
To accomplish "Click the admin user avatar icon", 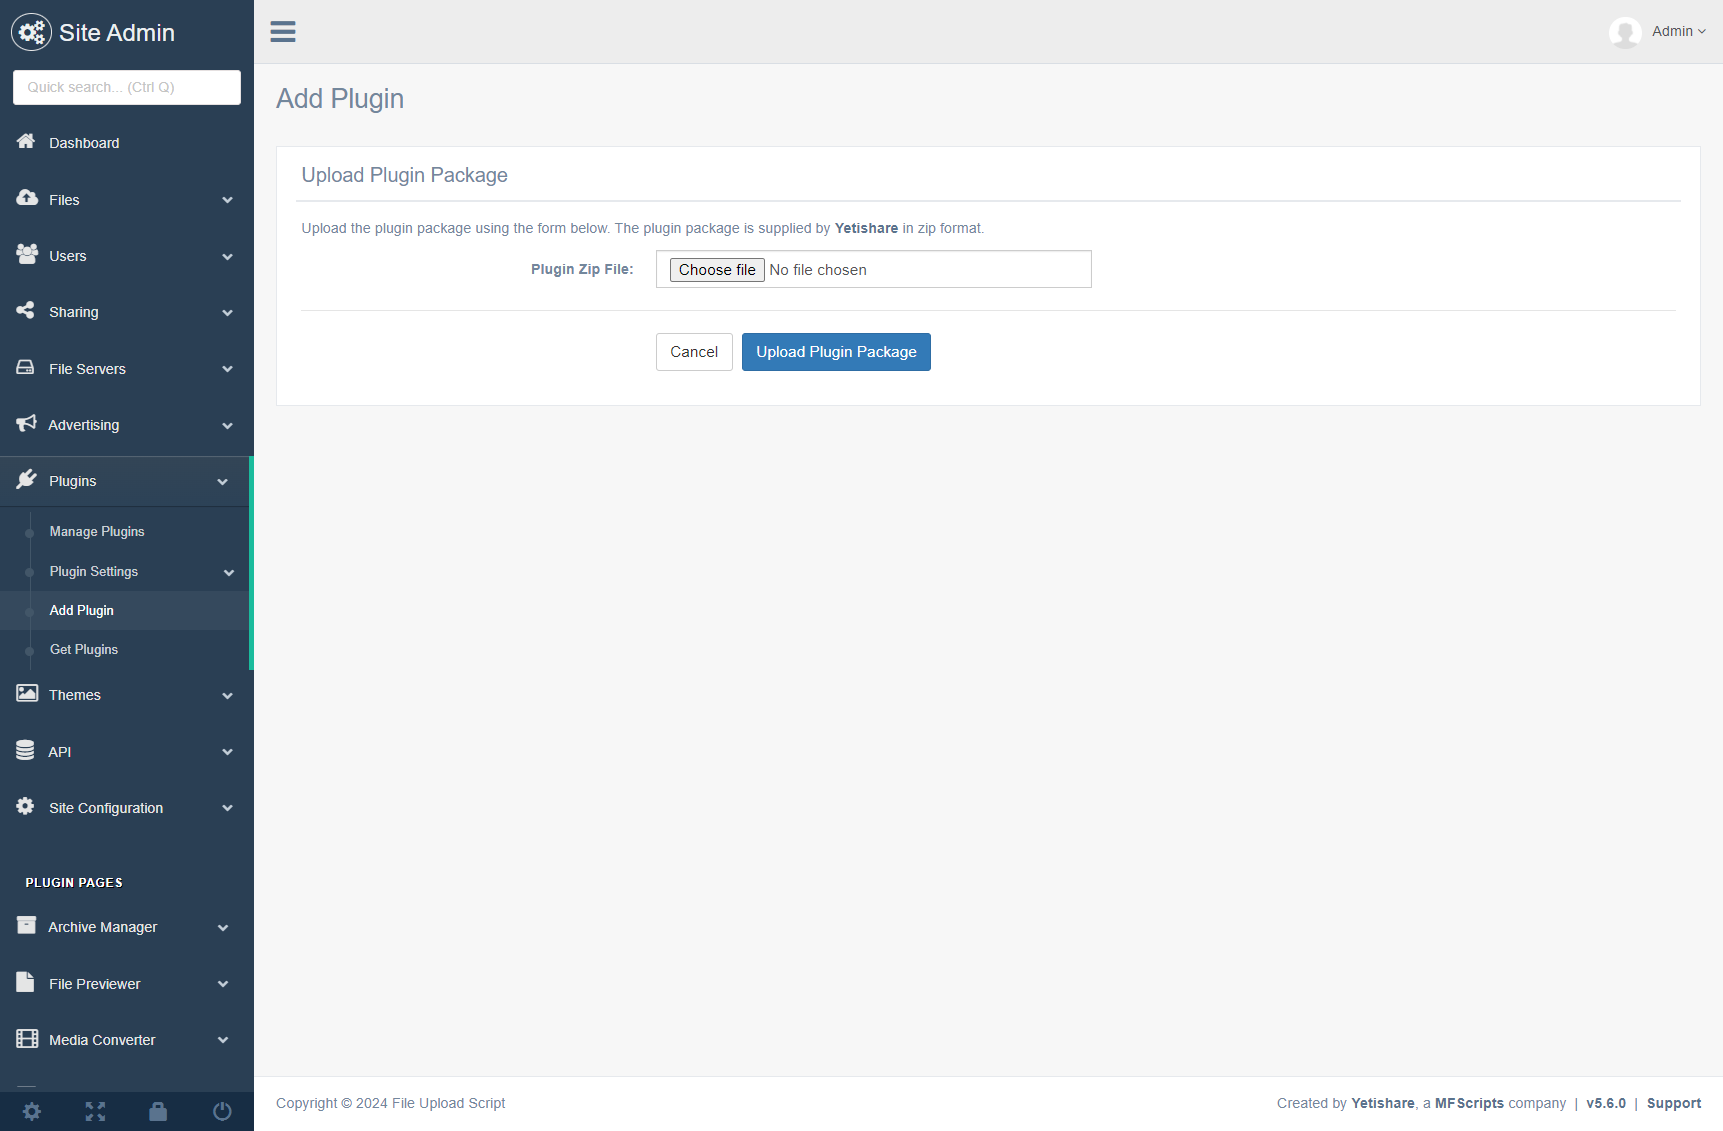I will pyautogui.click(x=1625, y=32).
